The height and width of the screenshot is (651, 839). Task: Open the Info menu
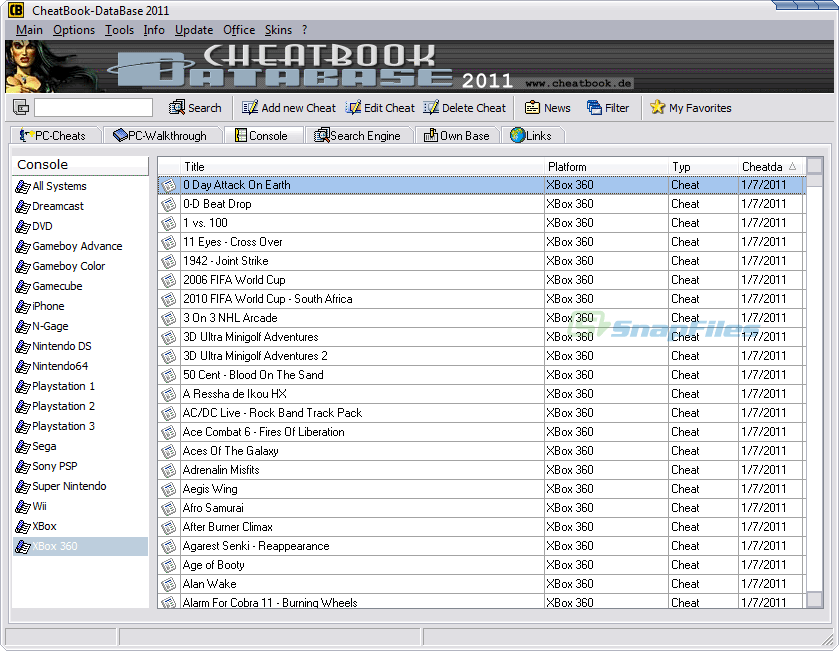pos(154,30)
